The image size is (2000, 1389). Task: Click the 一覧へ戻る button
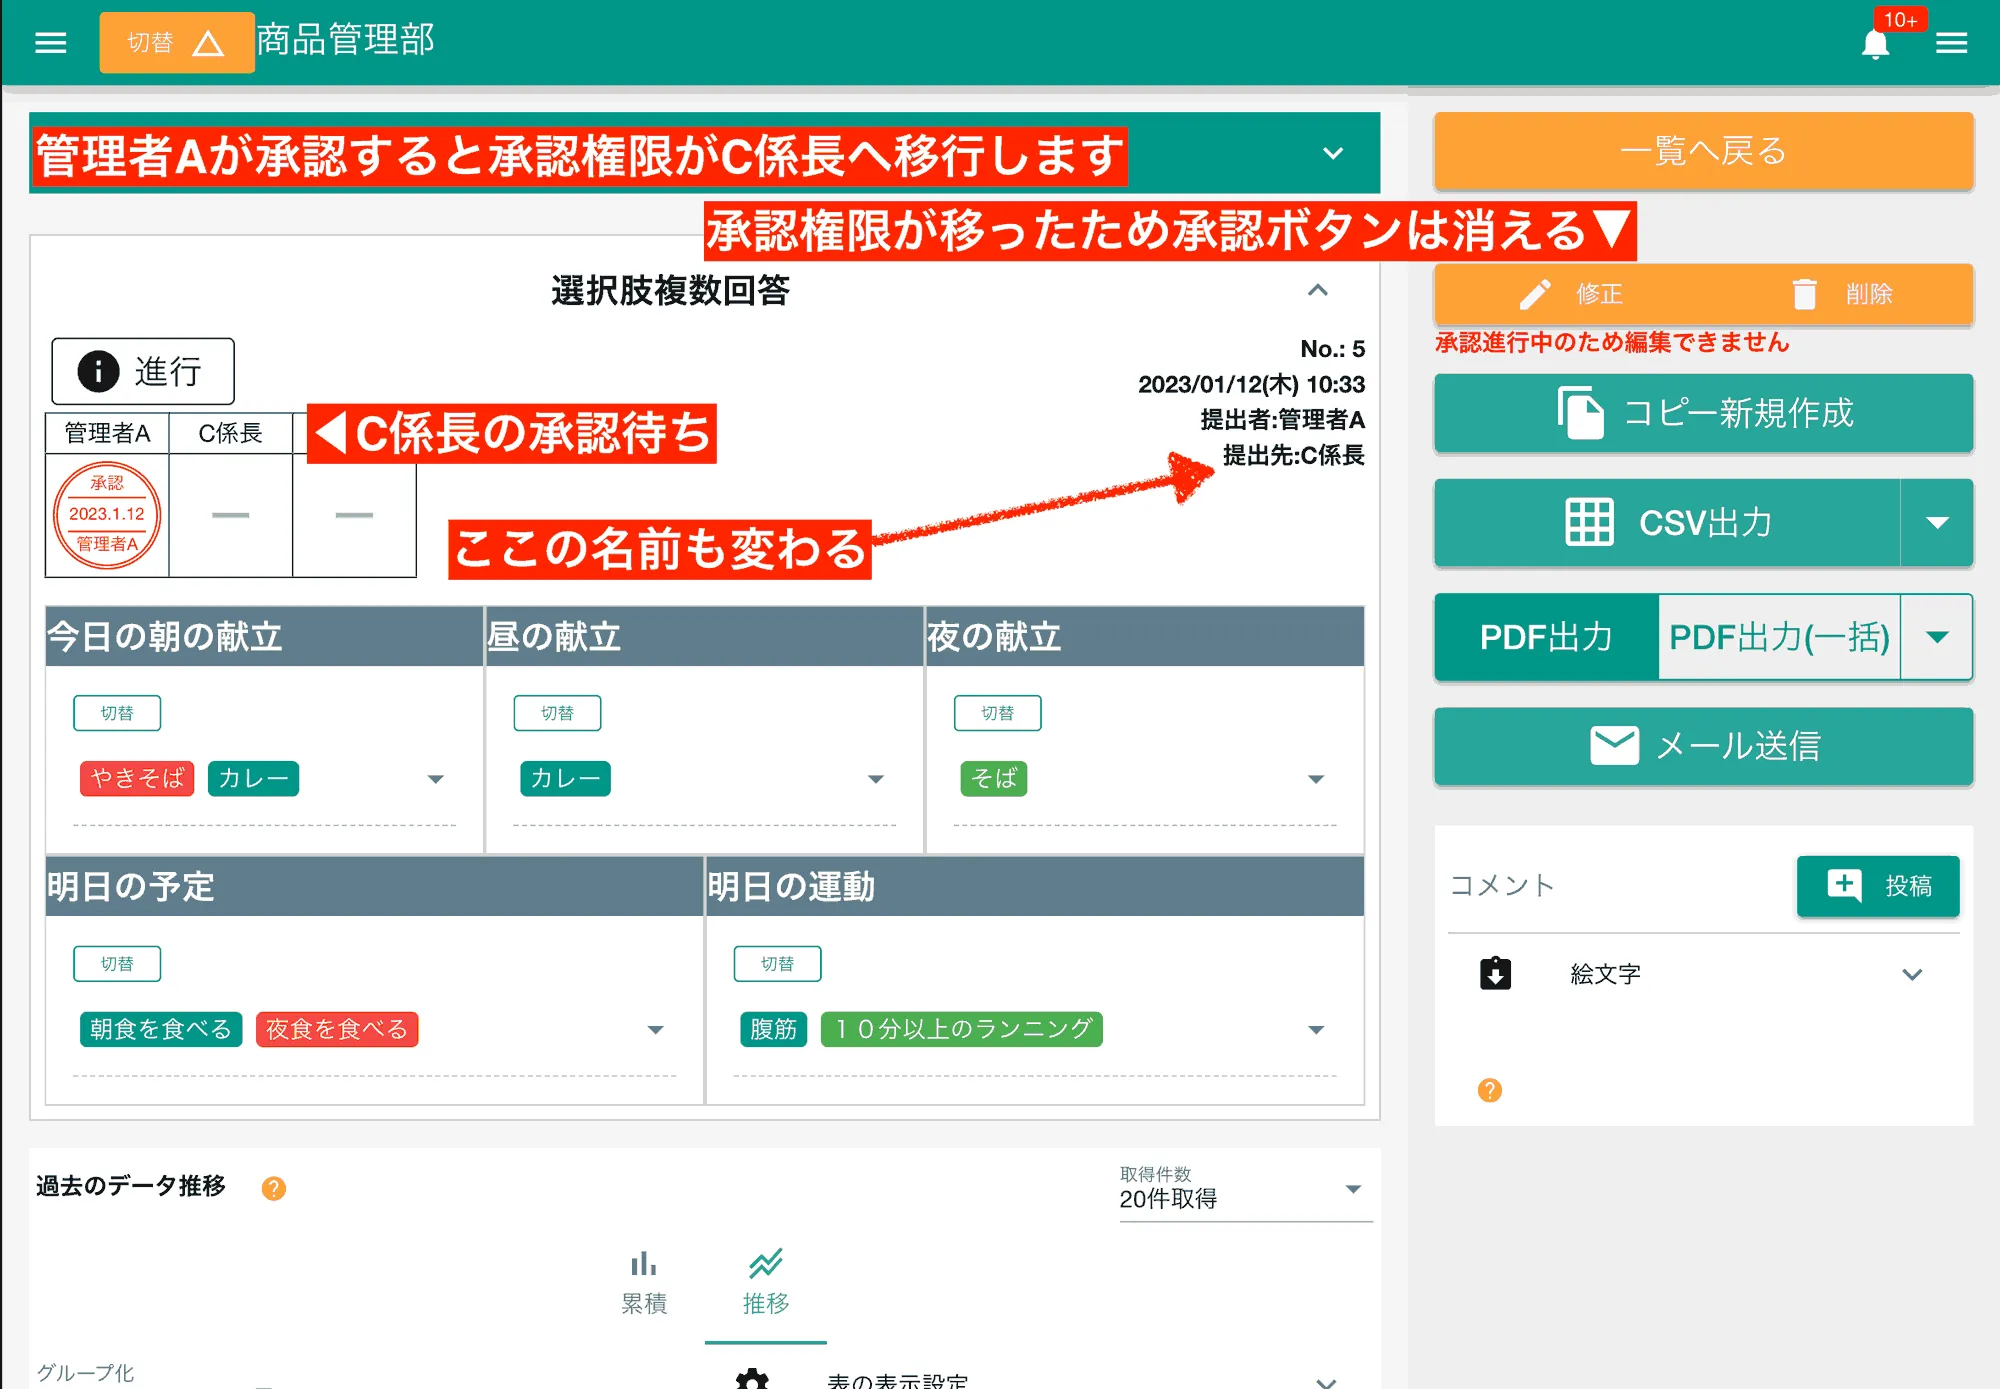point(1703,151)
